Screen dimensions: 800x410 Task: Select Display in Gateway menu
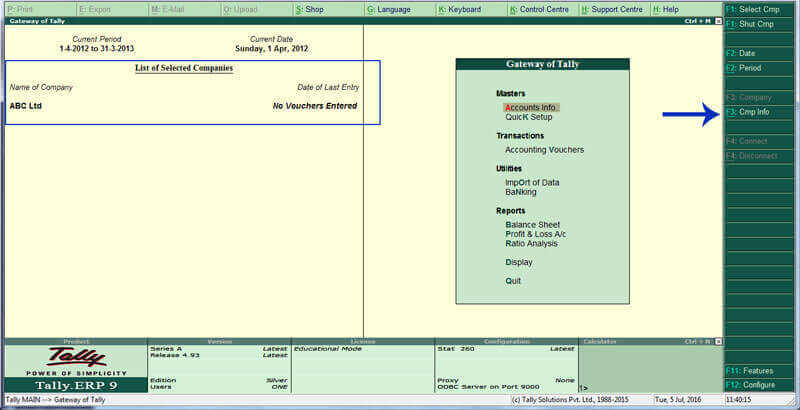[519, 262]
